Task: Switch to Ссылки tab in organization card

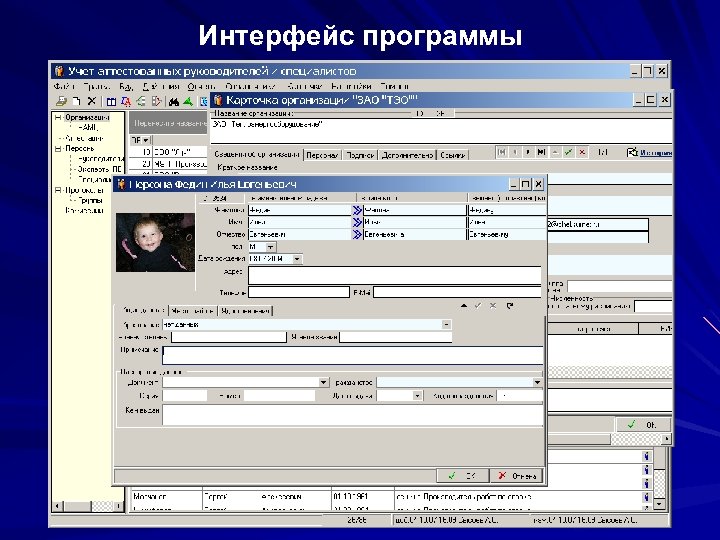Action: (x=452, y=155)
